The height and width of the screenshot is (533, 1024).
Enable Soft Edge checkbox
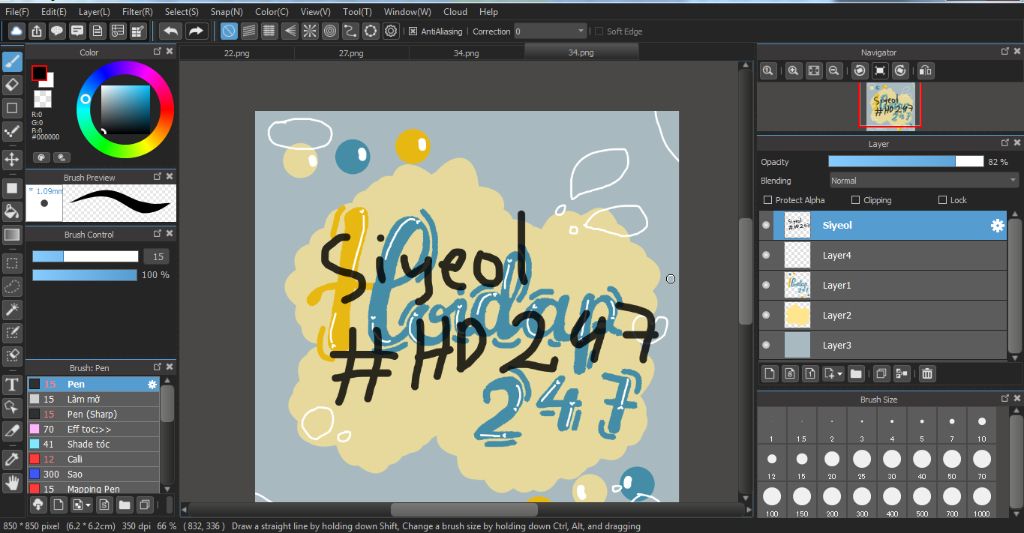598,31
